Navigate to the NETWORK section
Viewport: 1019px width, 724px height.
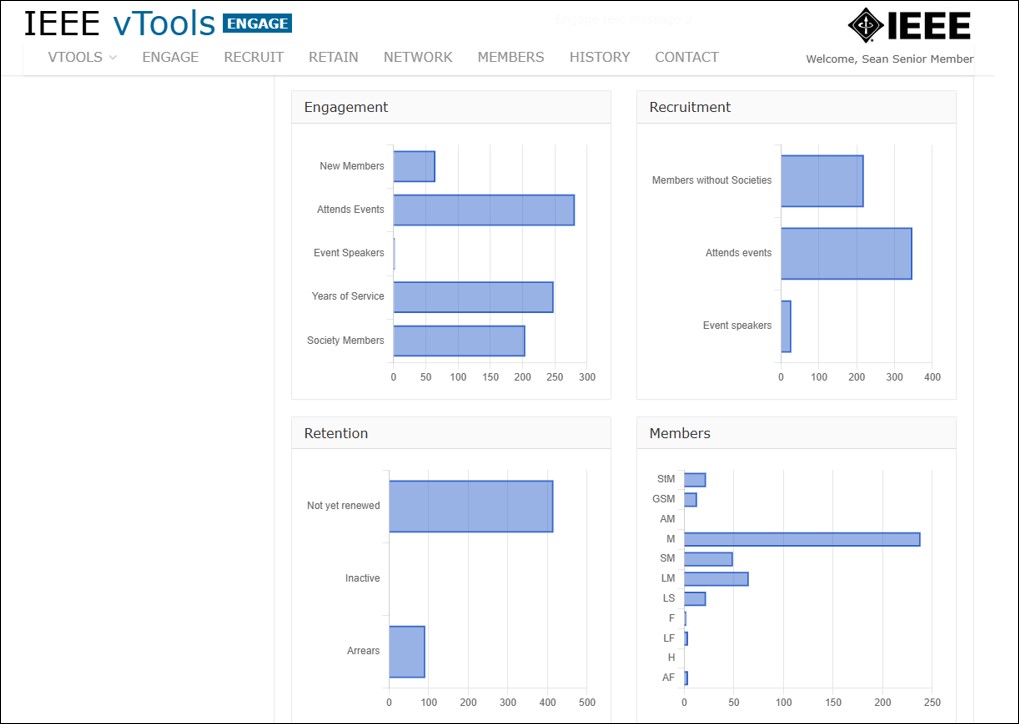[418, 57]
